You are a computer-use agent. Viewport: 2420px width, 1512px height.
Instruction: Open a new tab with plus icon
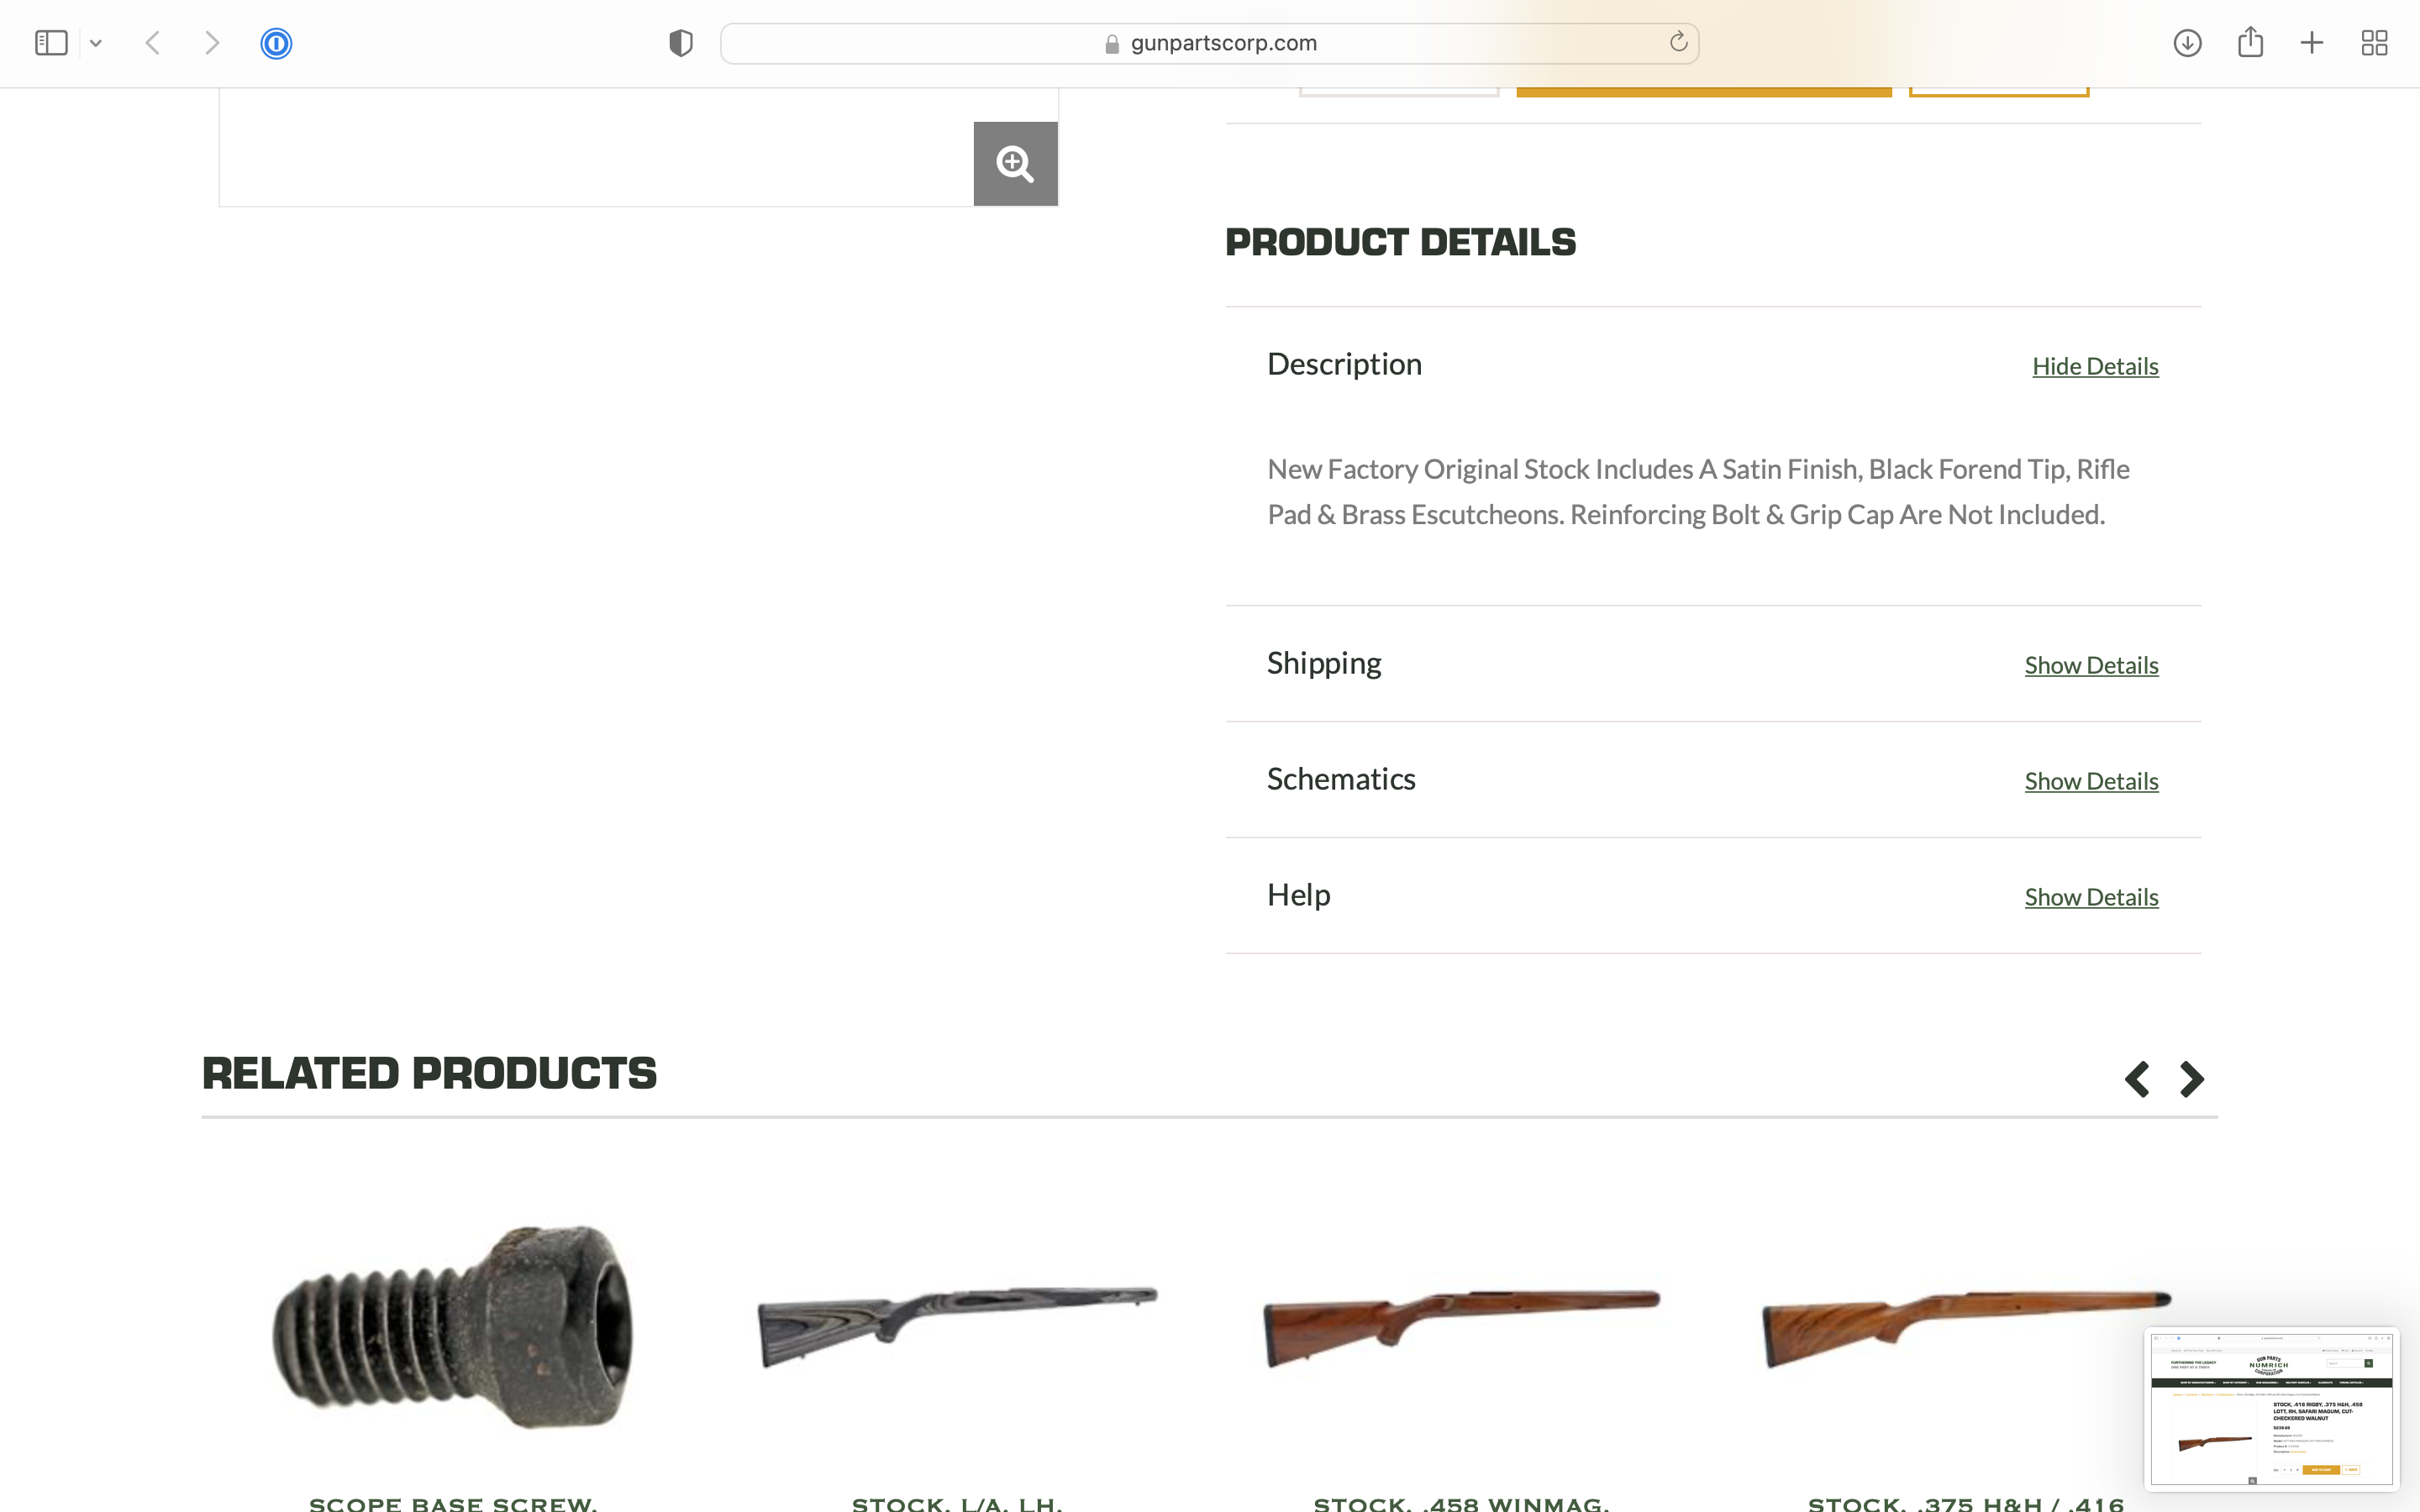pos(2312,43)
